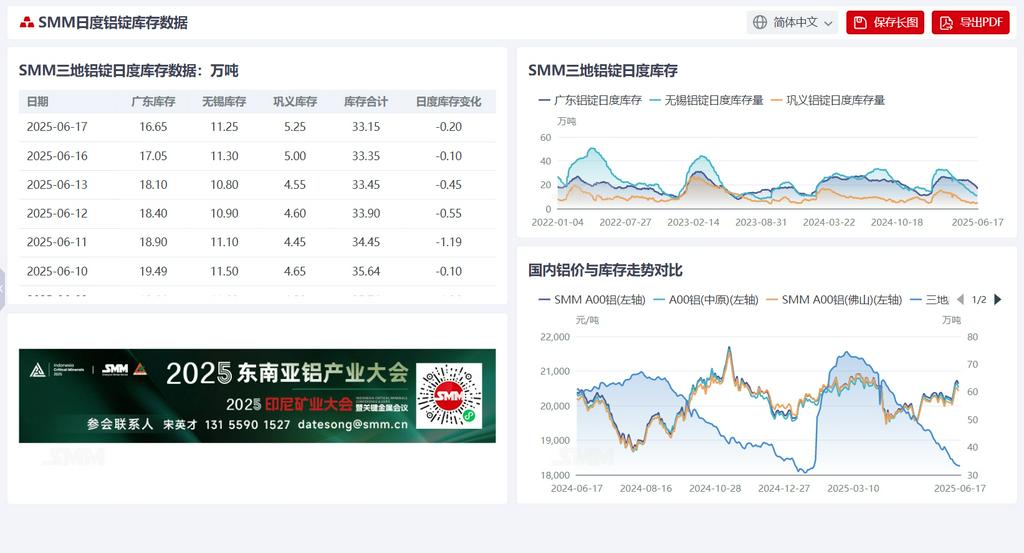The image size is (1024, 553).
Task: Click the 19.49 Guangdong inventory value
Action: [153, 271]
